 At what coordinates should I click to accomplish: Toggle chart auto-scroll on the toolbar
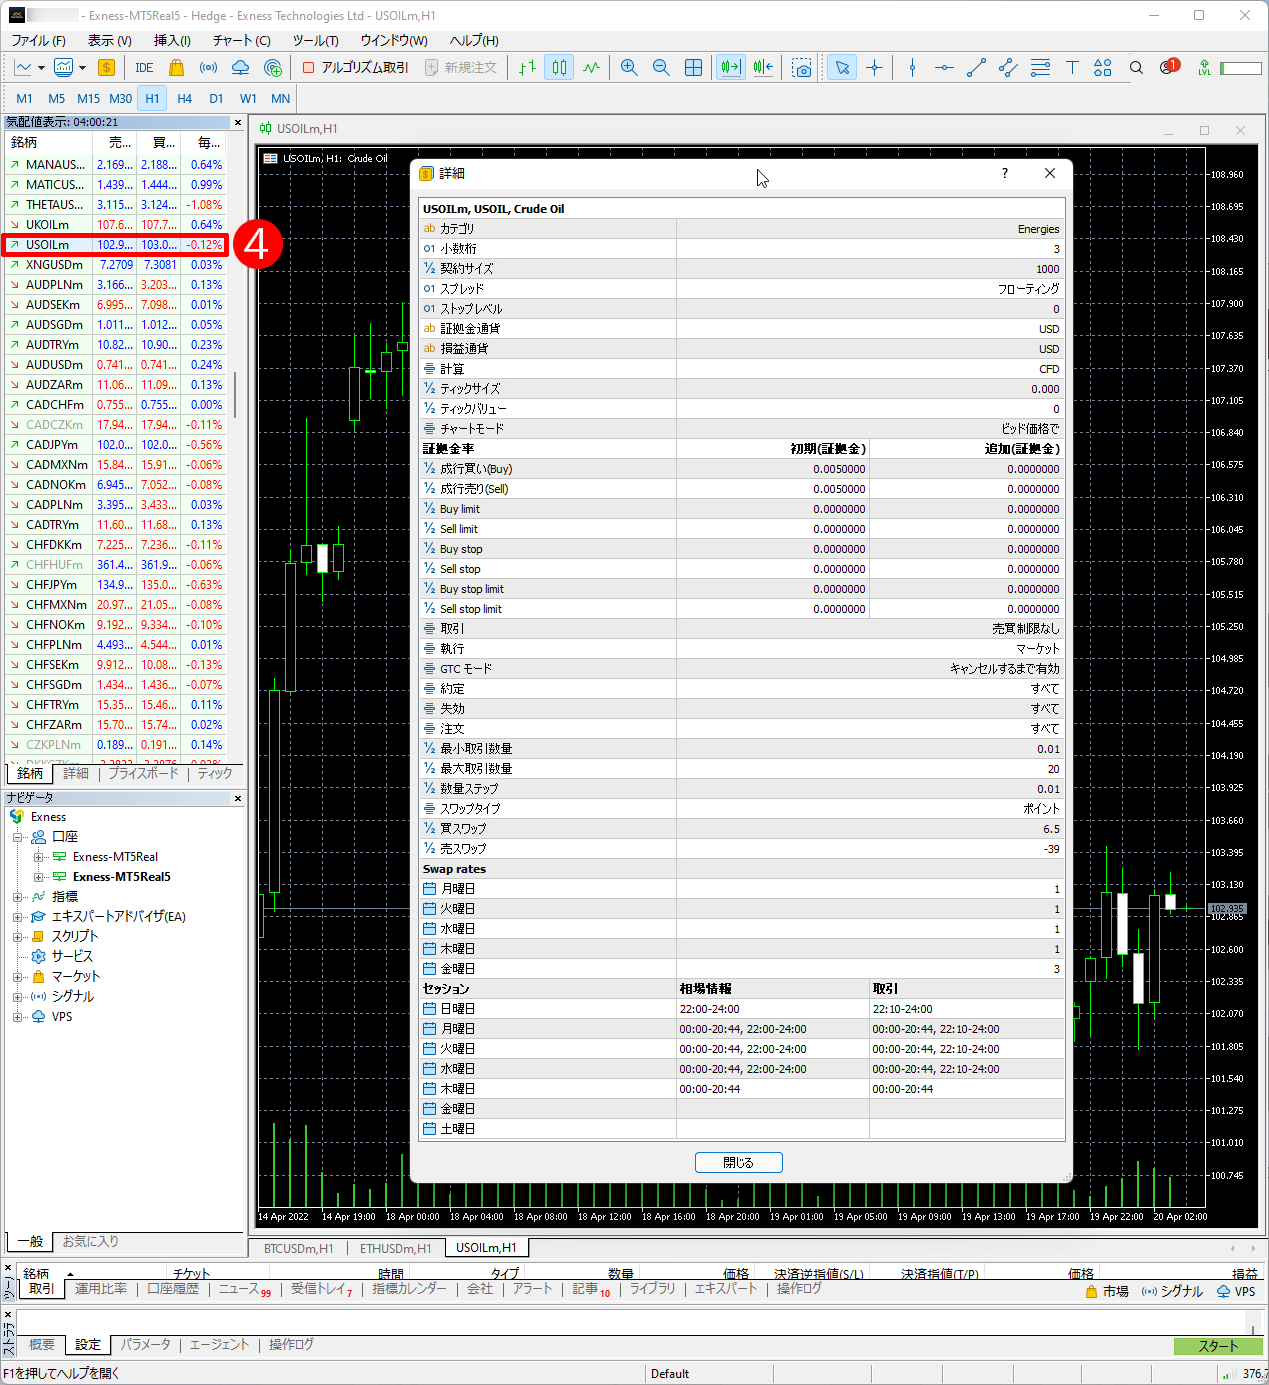(730, 68)
